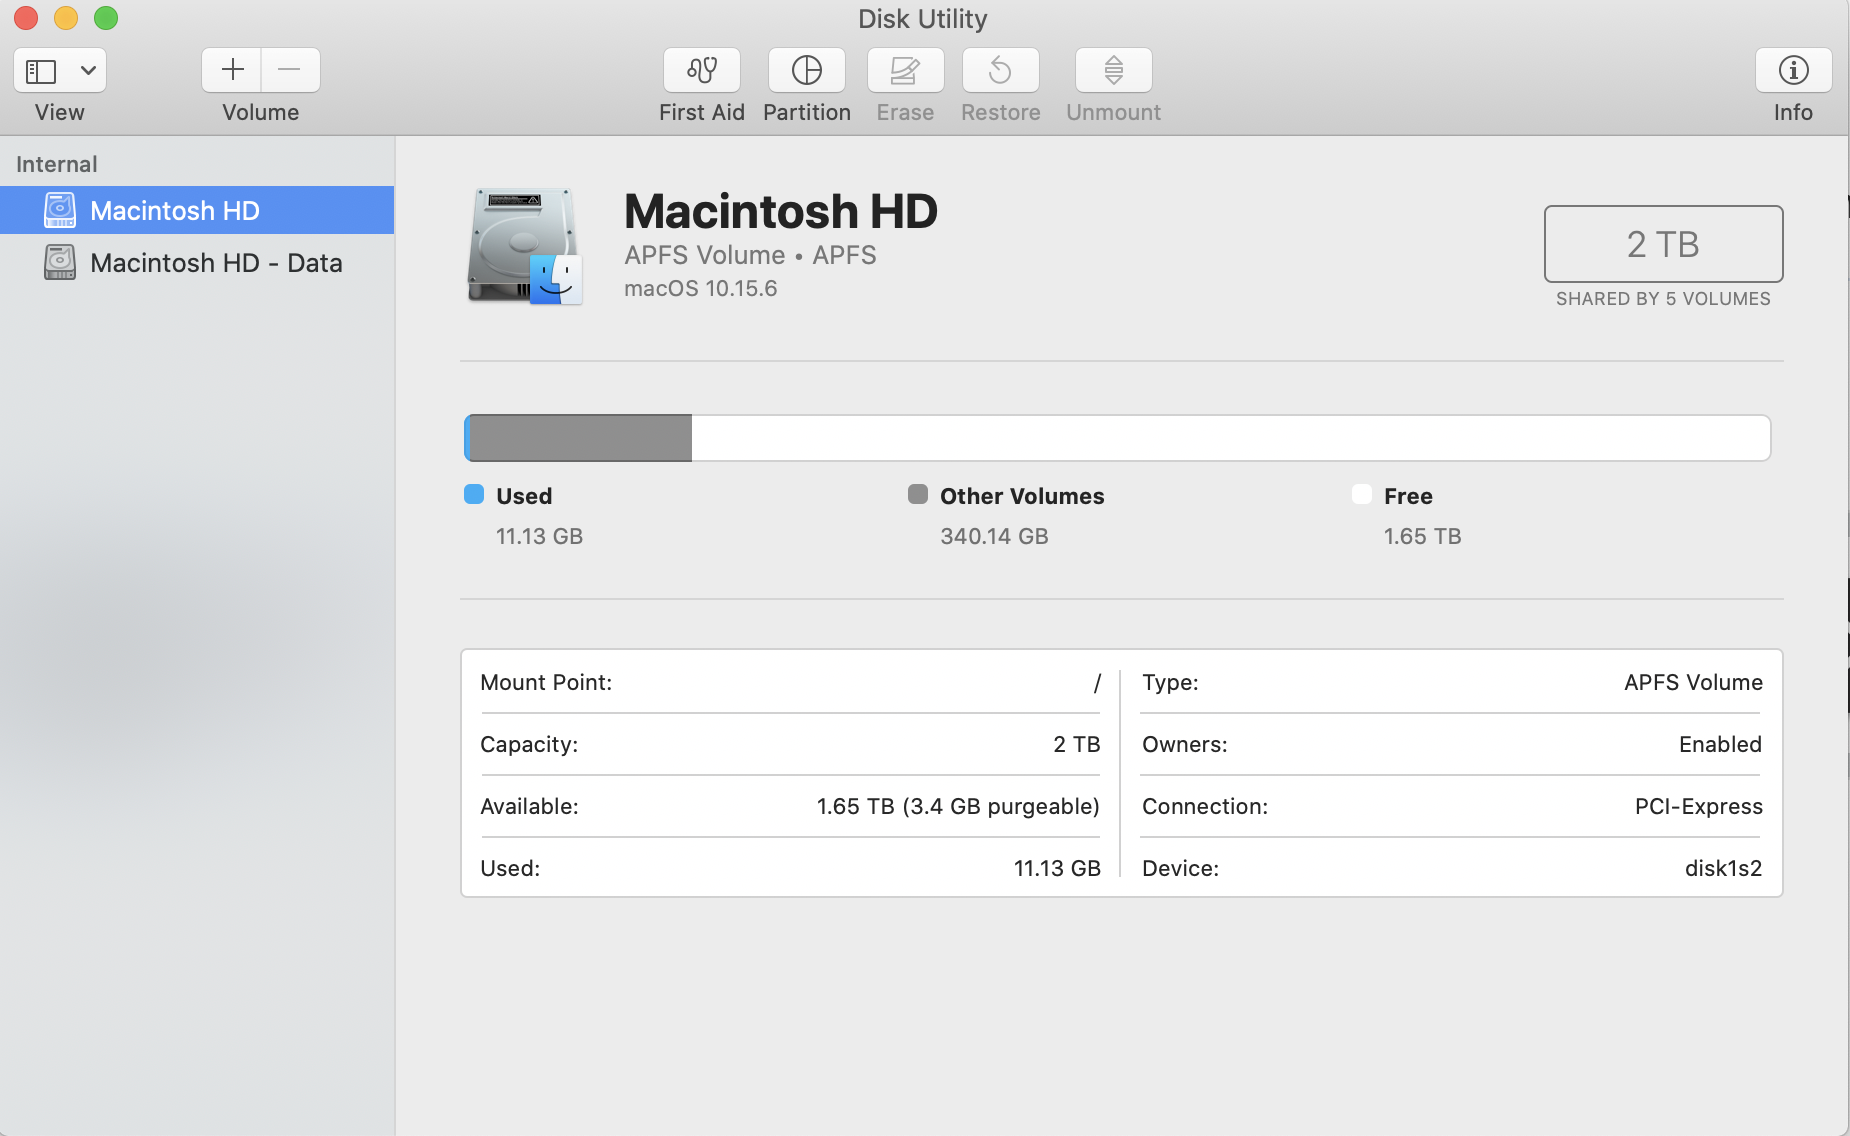Image resolution: width=1850 pixels, height=1136 pixels.
Task: Click the 'macOS 10.15.6' text
Action: pyautogui.click(x=700, y=288)
